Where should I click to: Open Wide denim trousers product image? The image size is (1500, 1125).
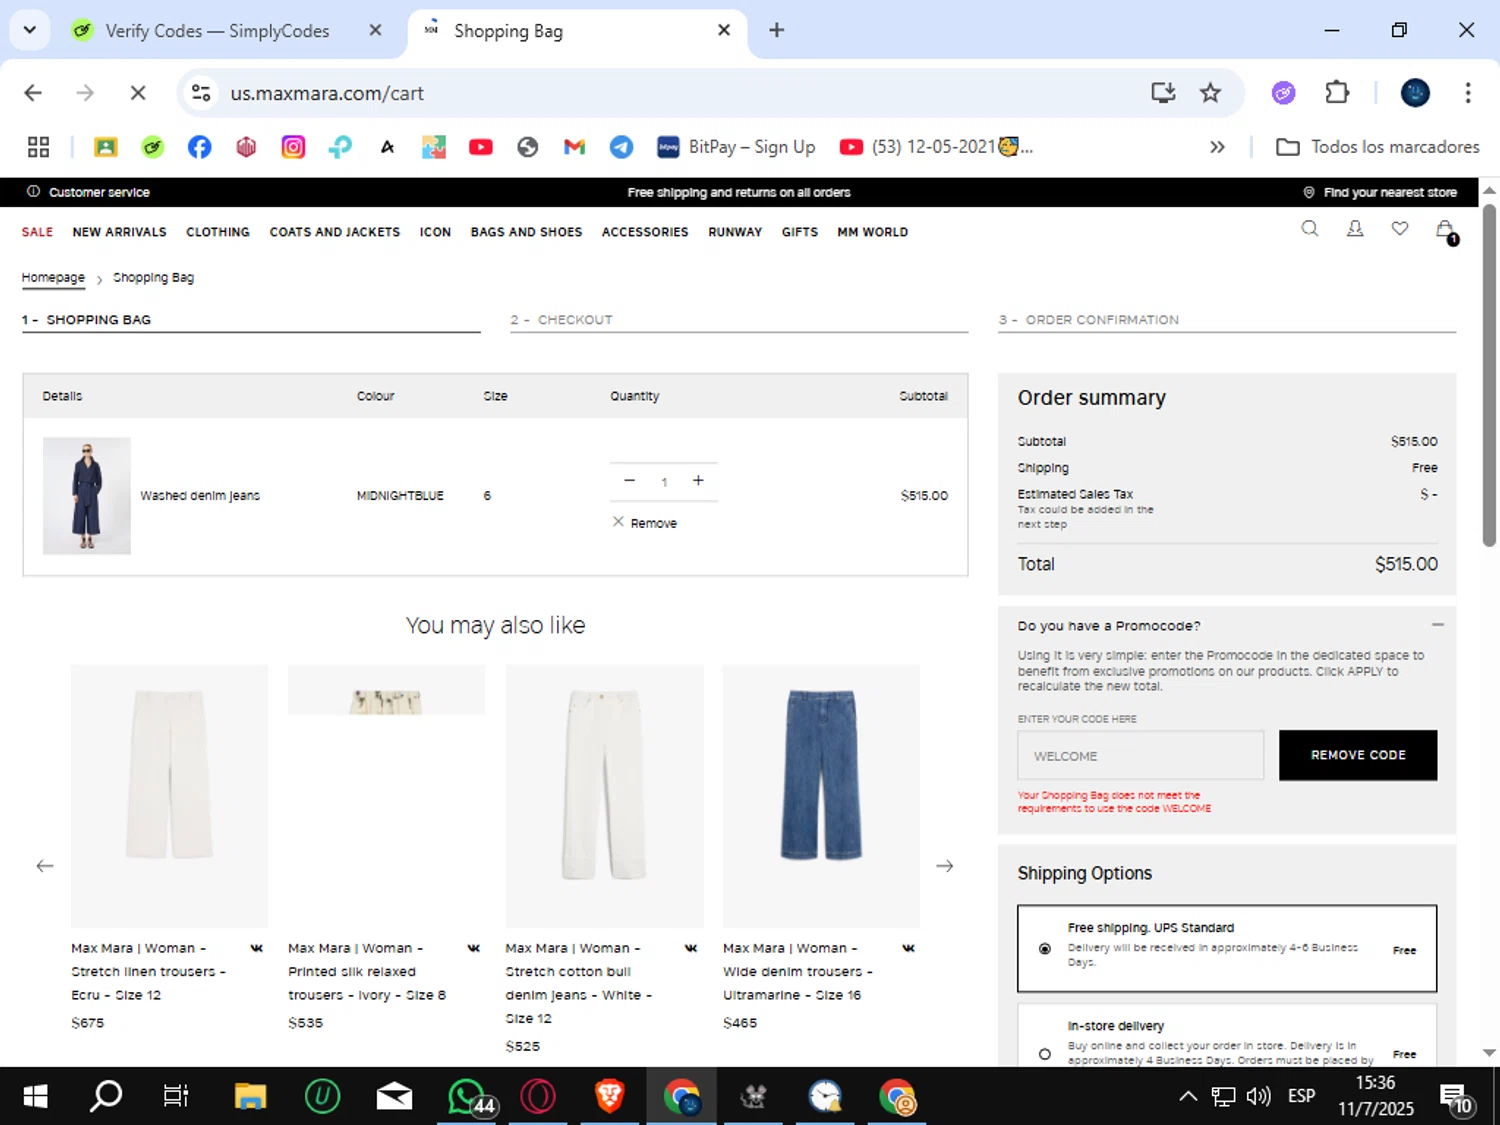(821, 796)
